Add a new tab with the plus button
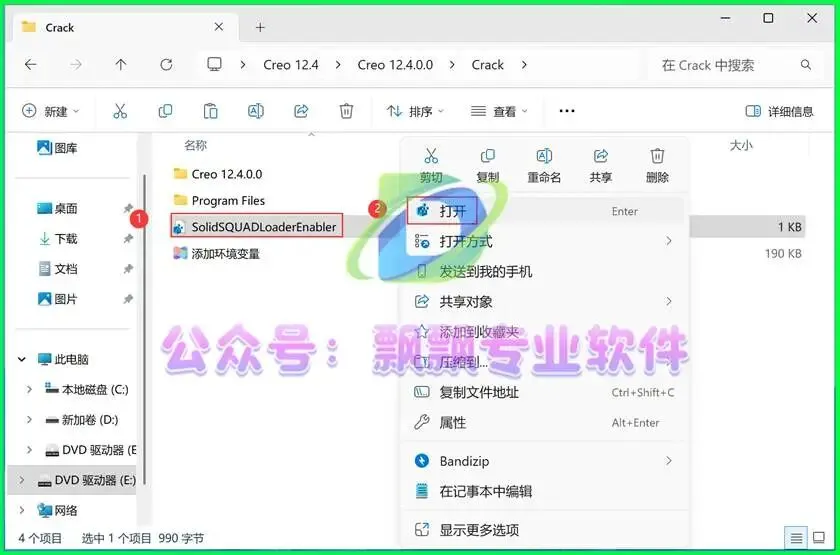Screen dimensions: 840x555 pyautogui.click(x=260, y=27)
